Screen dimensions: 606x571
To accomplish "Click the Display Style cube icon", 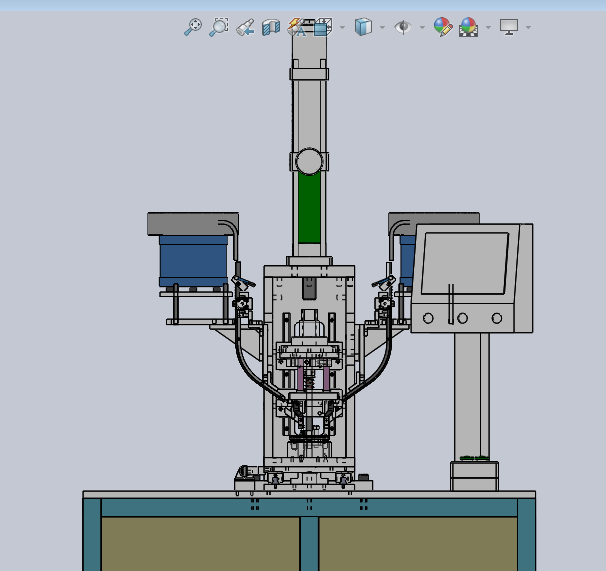I will [x=363, y=27].
